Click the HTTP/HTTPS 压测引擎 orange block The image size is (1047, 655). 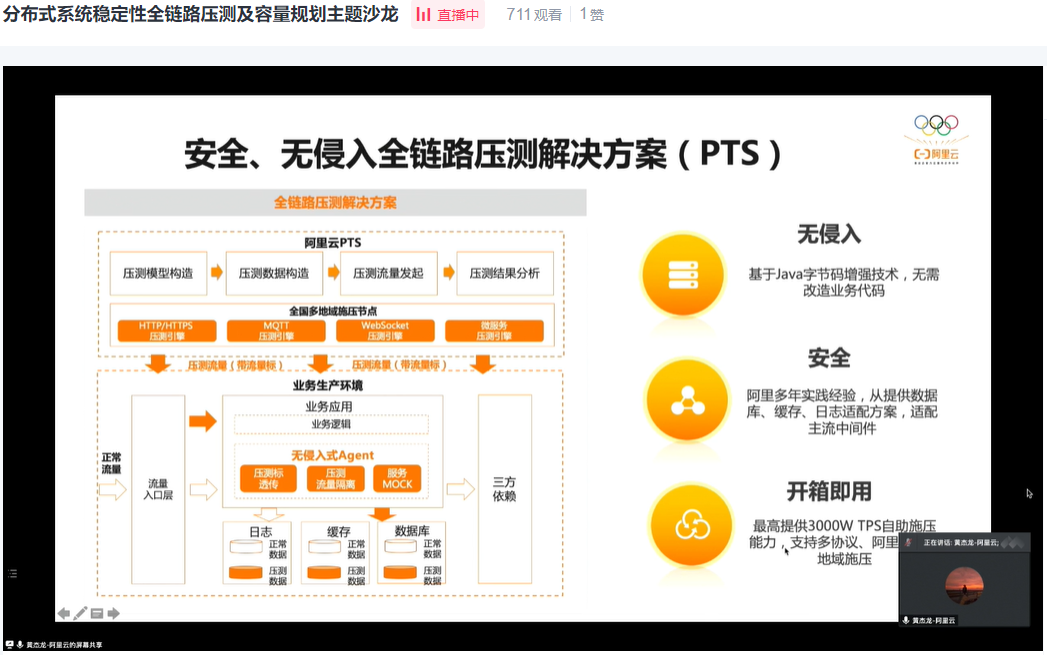click(167, 331)
